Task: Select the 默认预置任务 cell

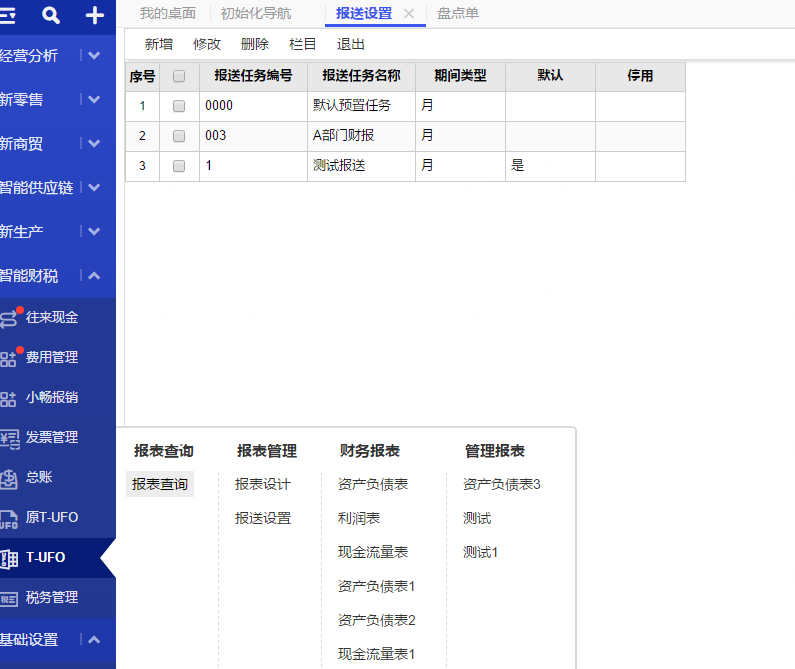Action: click(x=362, y=106)
